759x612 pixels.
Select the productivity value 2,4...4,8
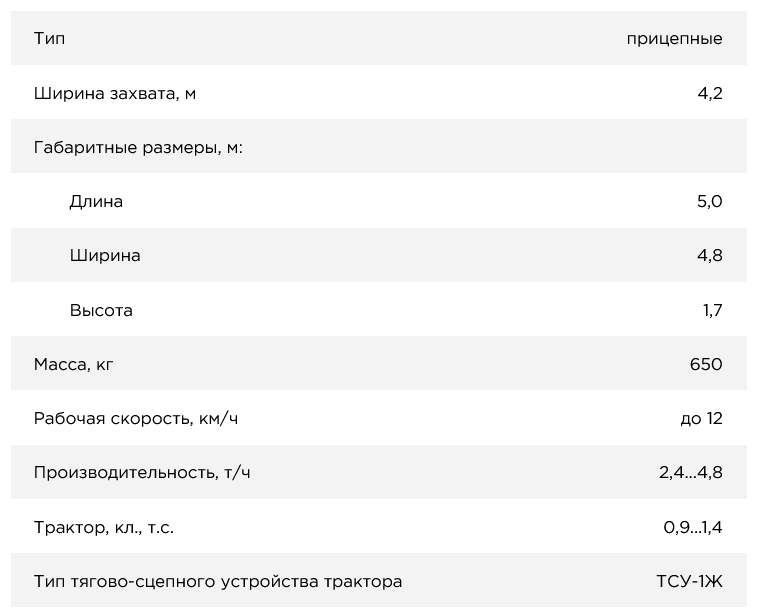pos(690,473)
